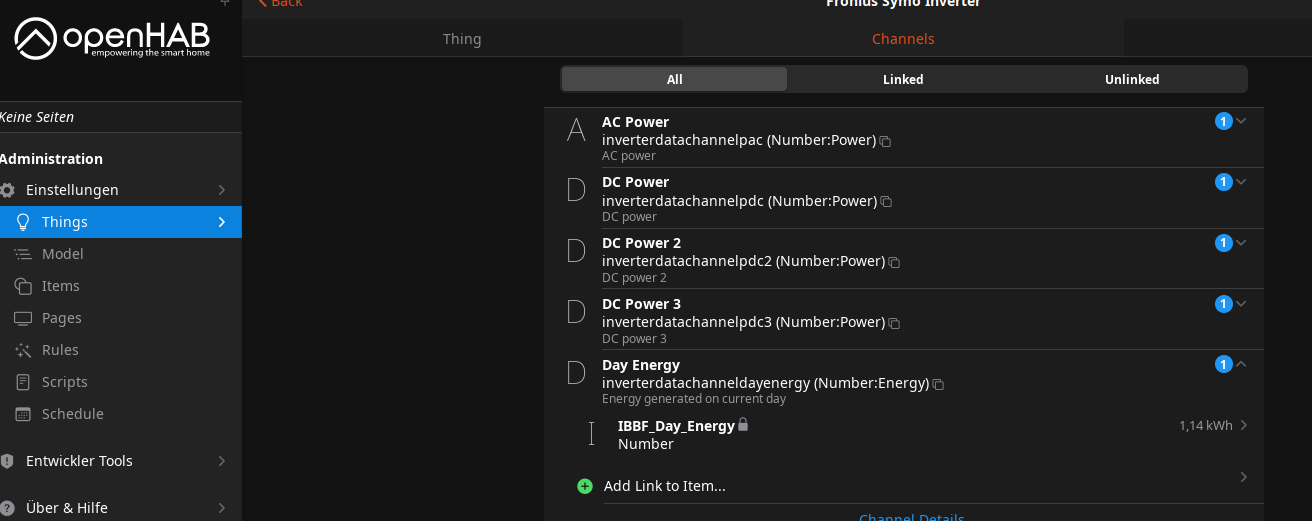Copy the DC Power channel ID
This screenshot has height=521, width=1312.
click(886, 202)
